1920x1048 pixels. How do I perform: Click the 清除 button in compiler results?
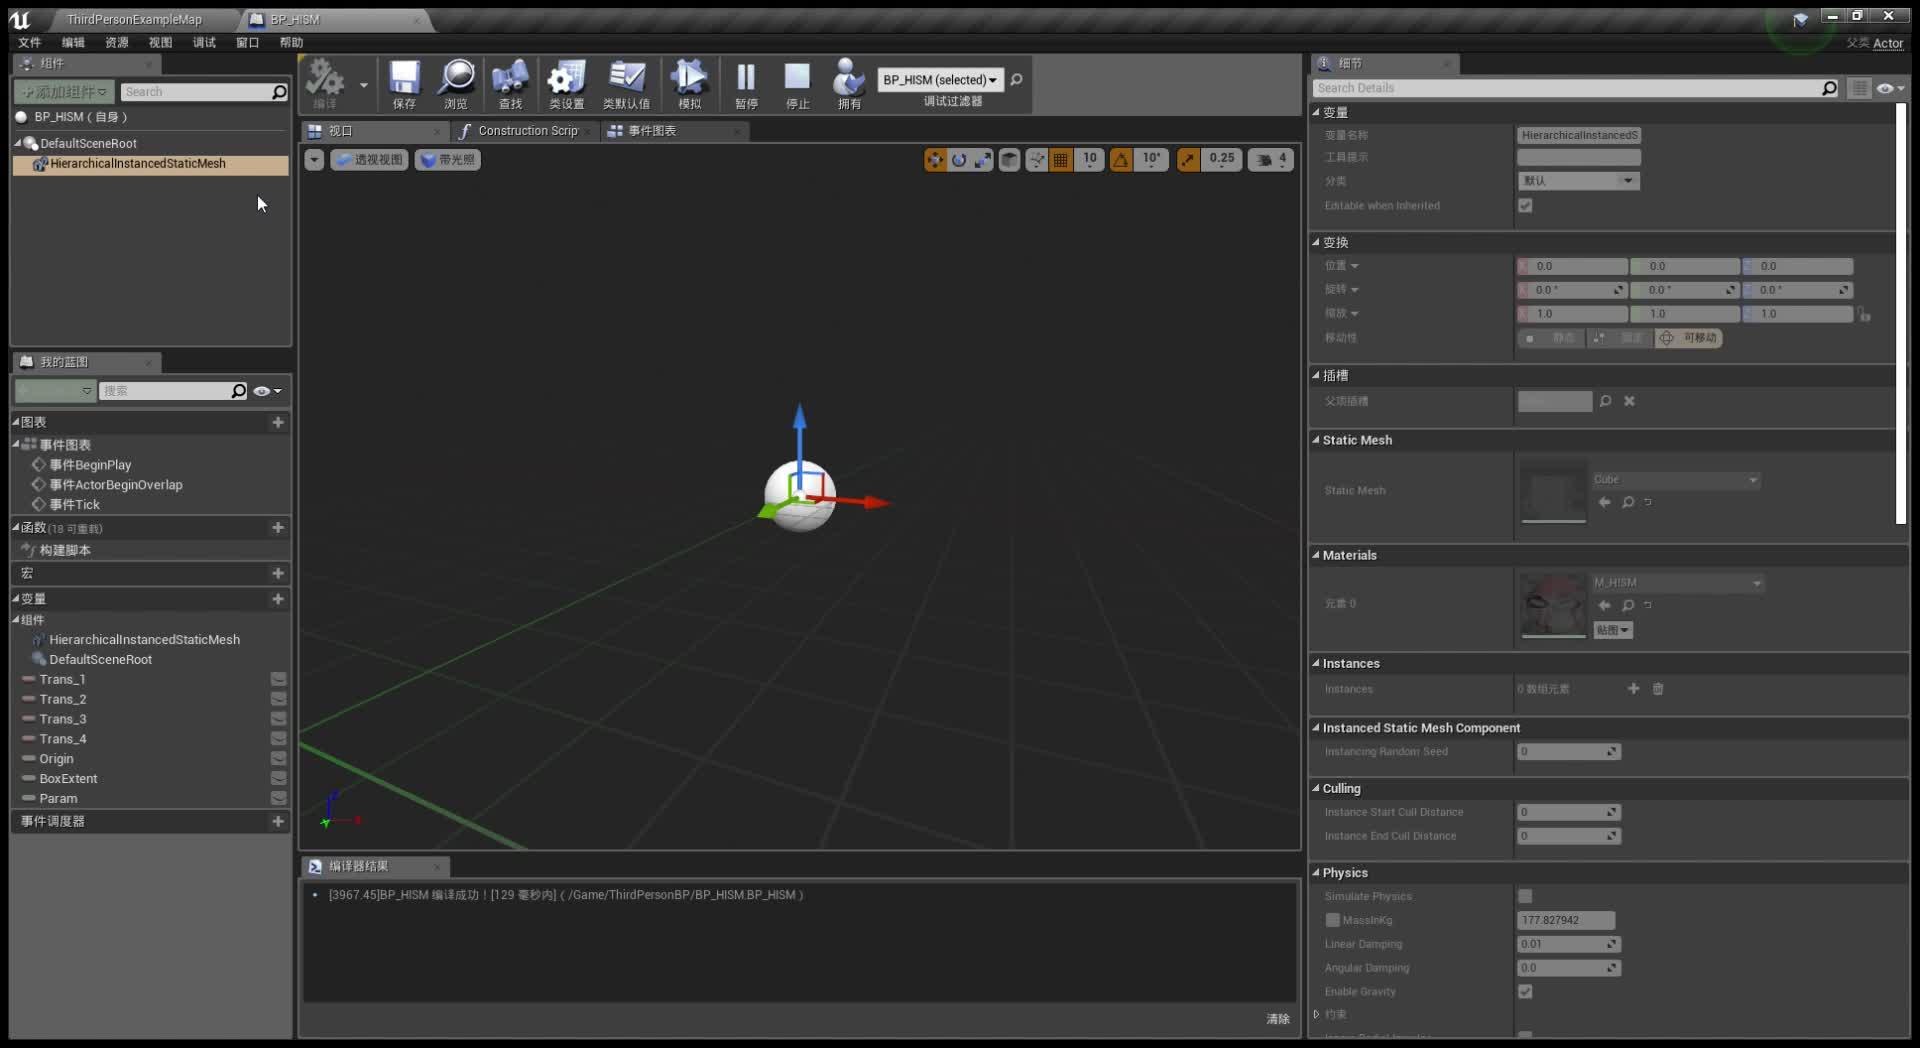[1277, 1019]
